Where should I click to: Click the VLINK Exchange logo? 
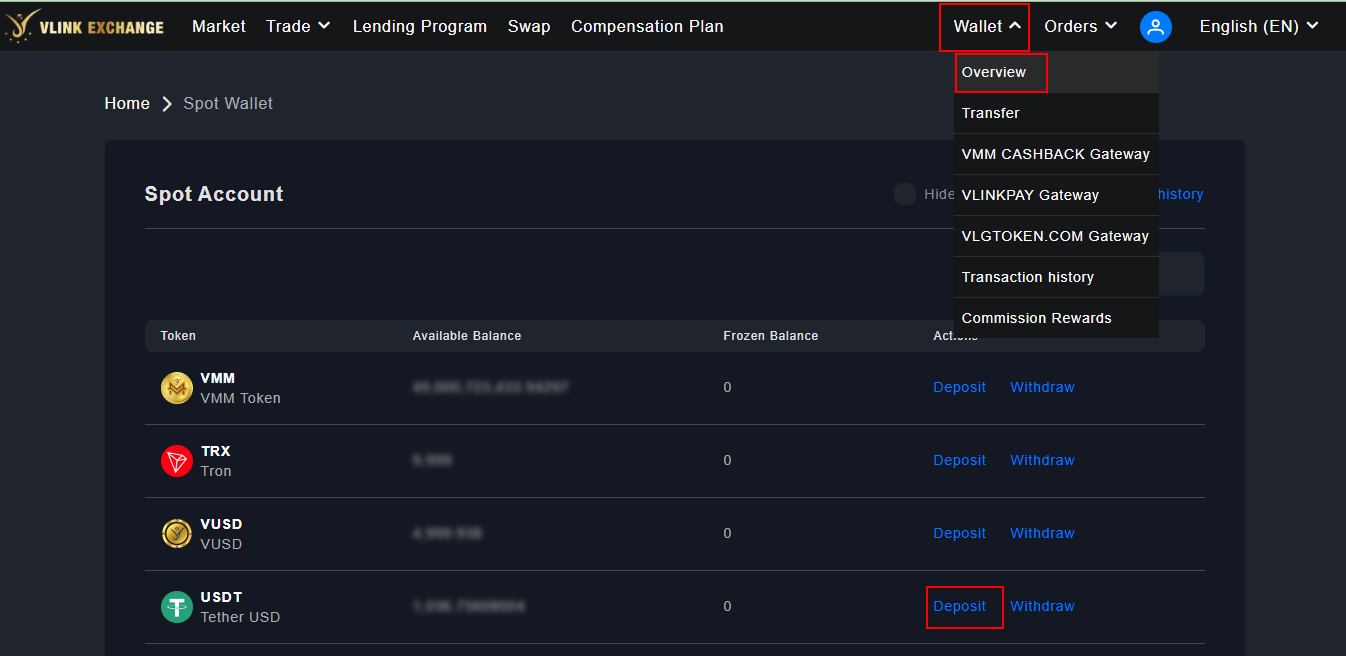point(84,26)
